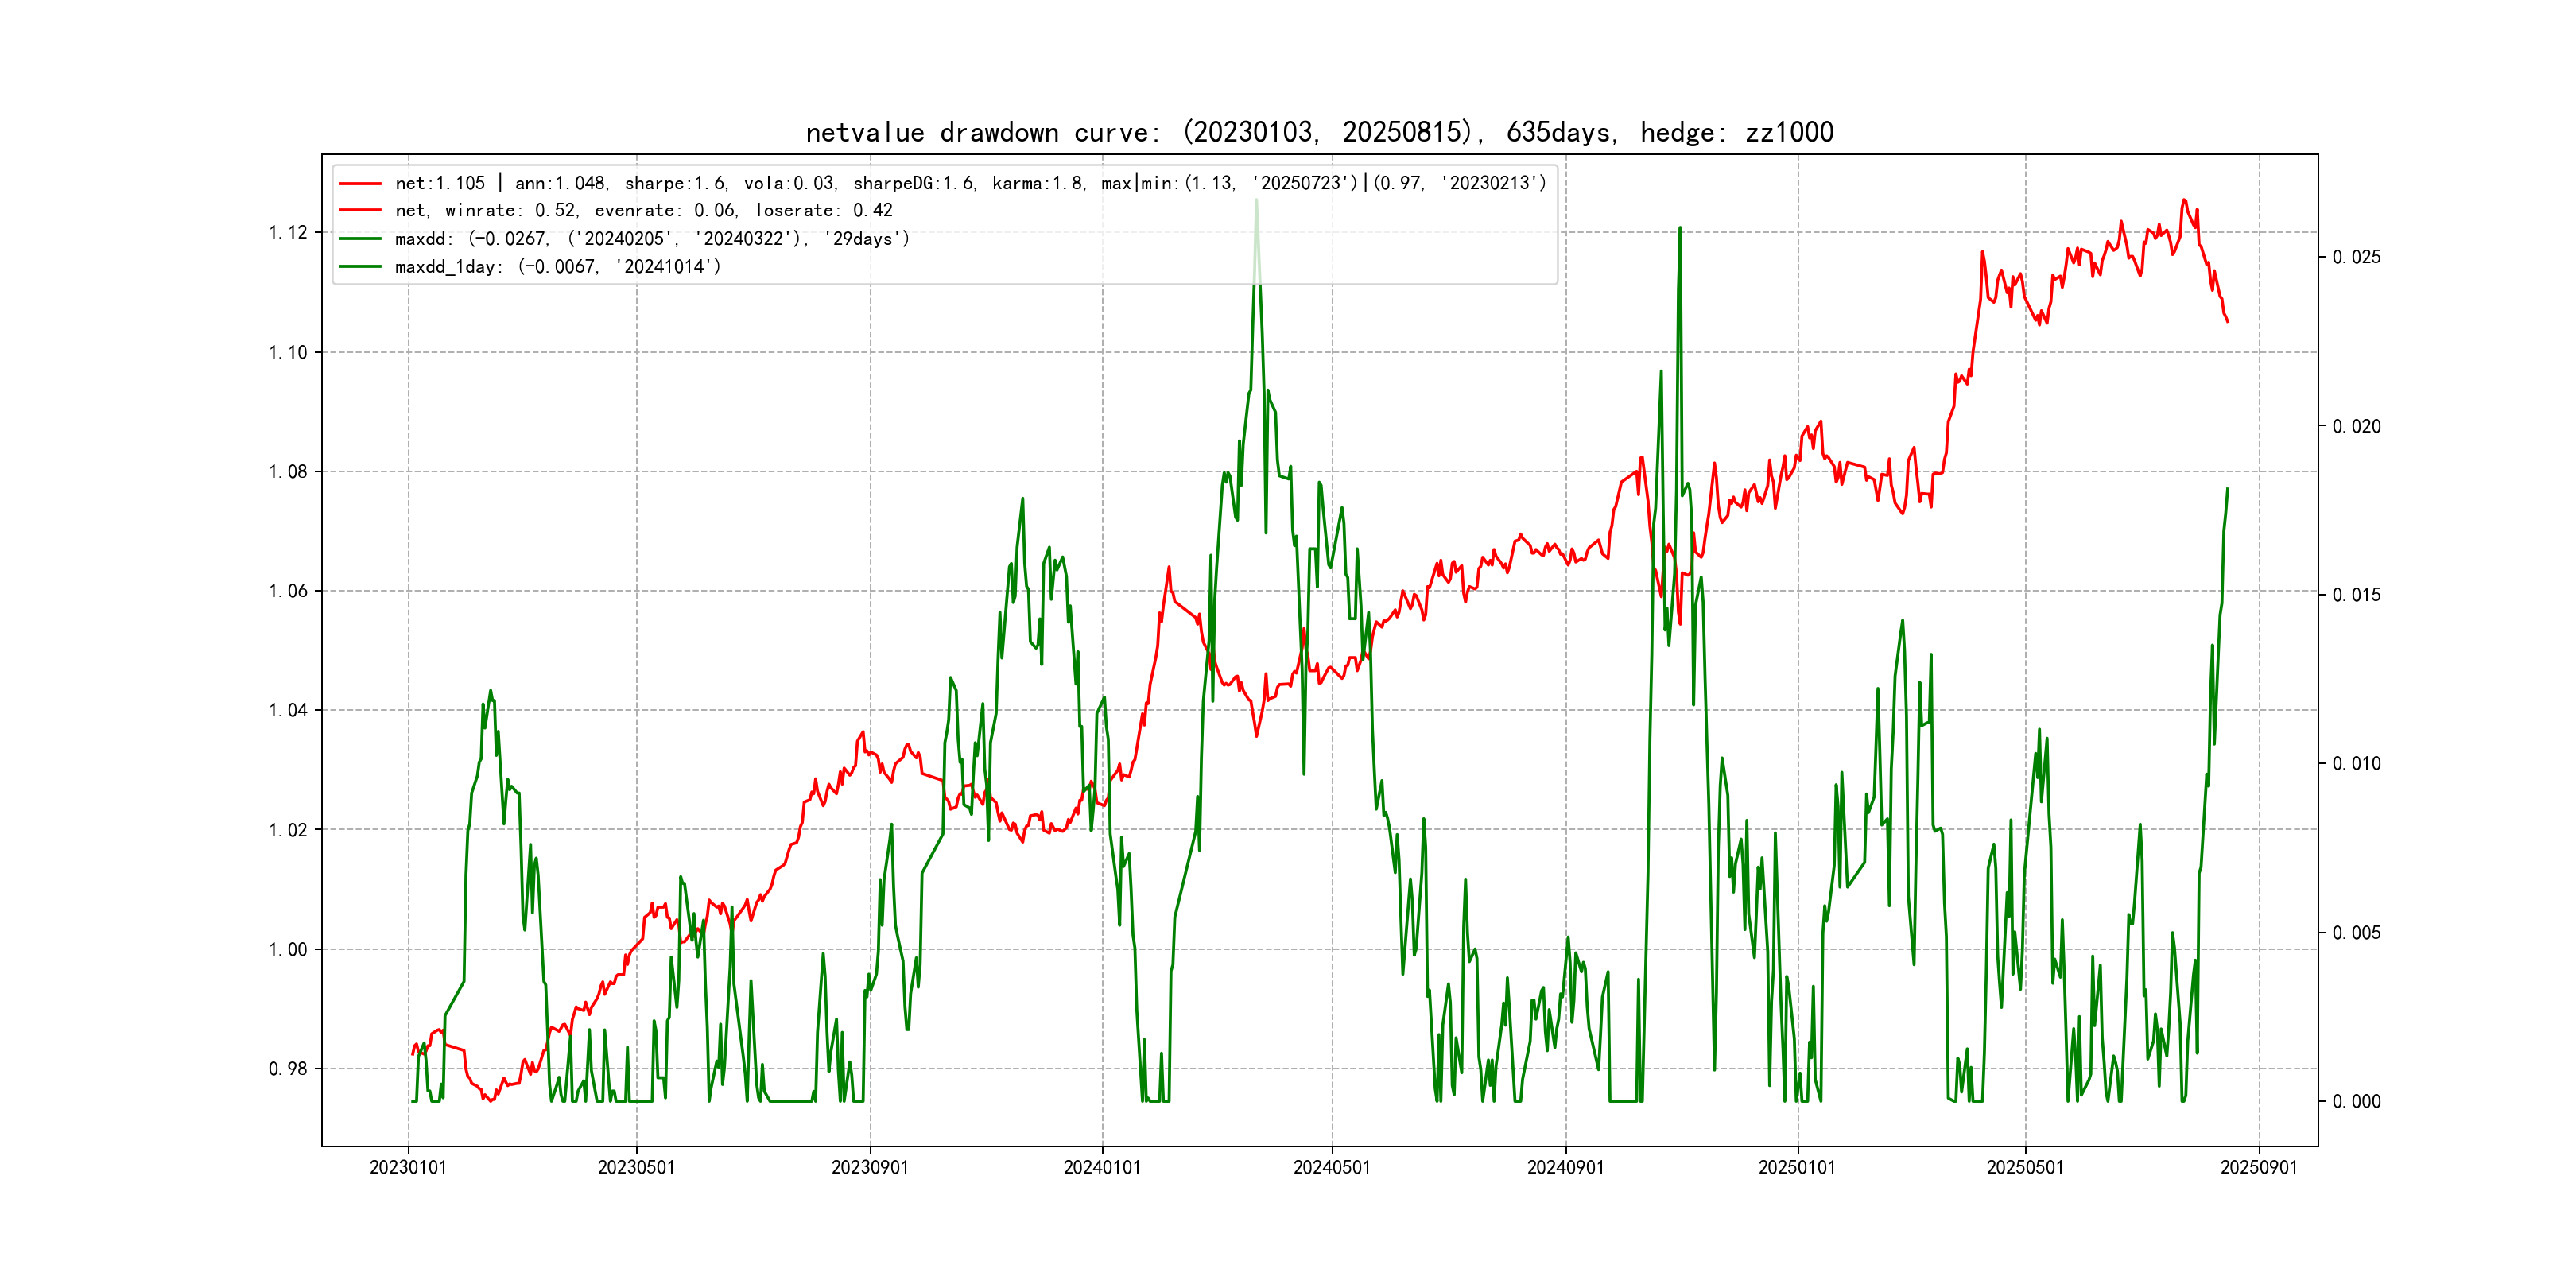Click the 20230501 x-axis date label
2576x1288 pixels.
[x=636, y=1168]
